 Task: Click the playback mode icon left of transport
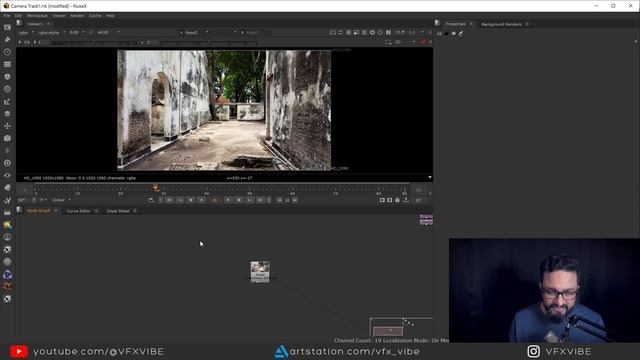coord(151,200)
